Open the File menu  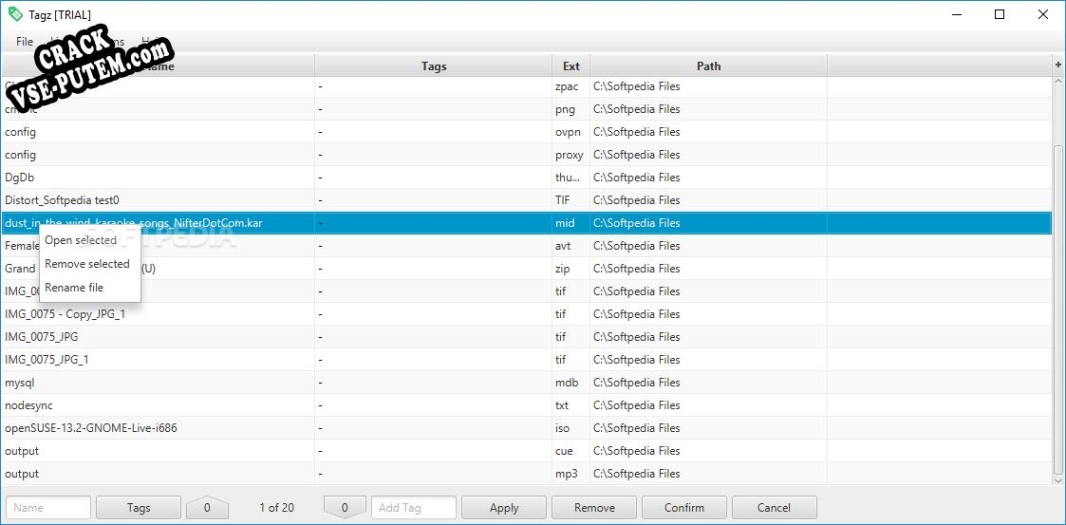(25, 42)
